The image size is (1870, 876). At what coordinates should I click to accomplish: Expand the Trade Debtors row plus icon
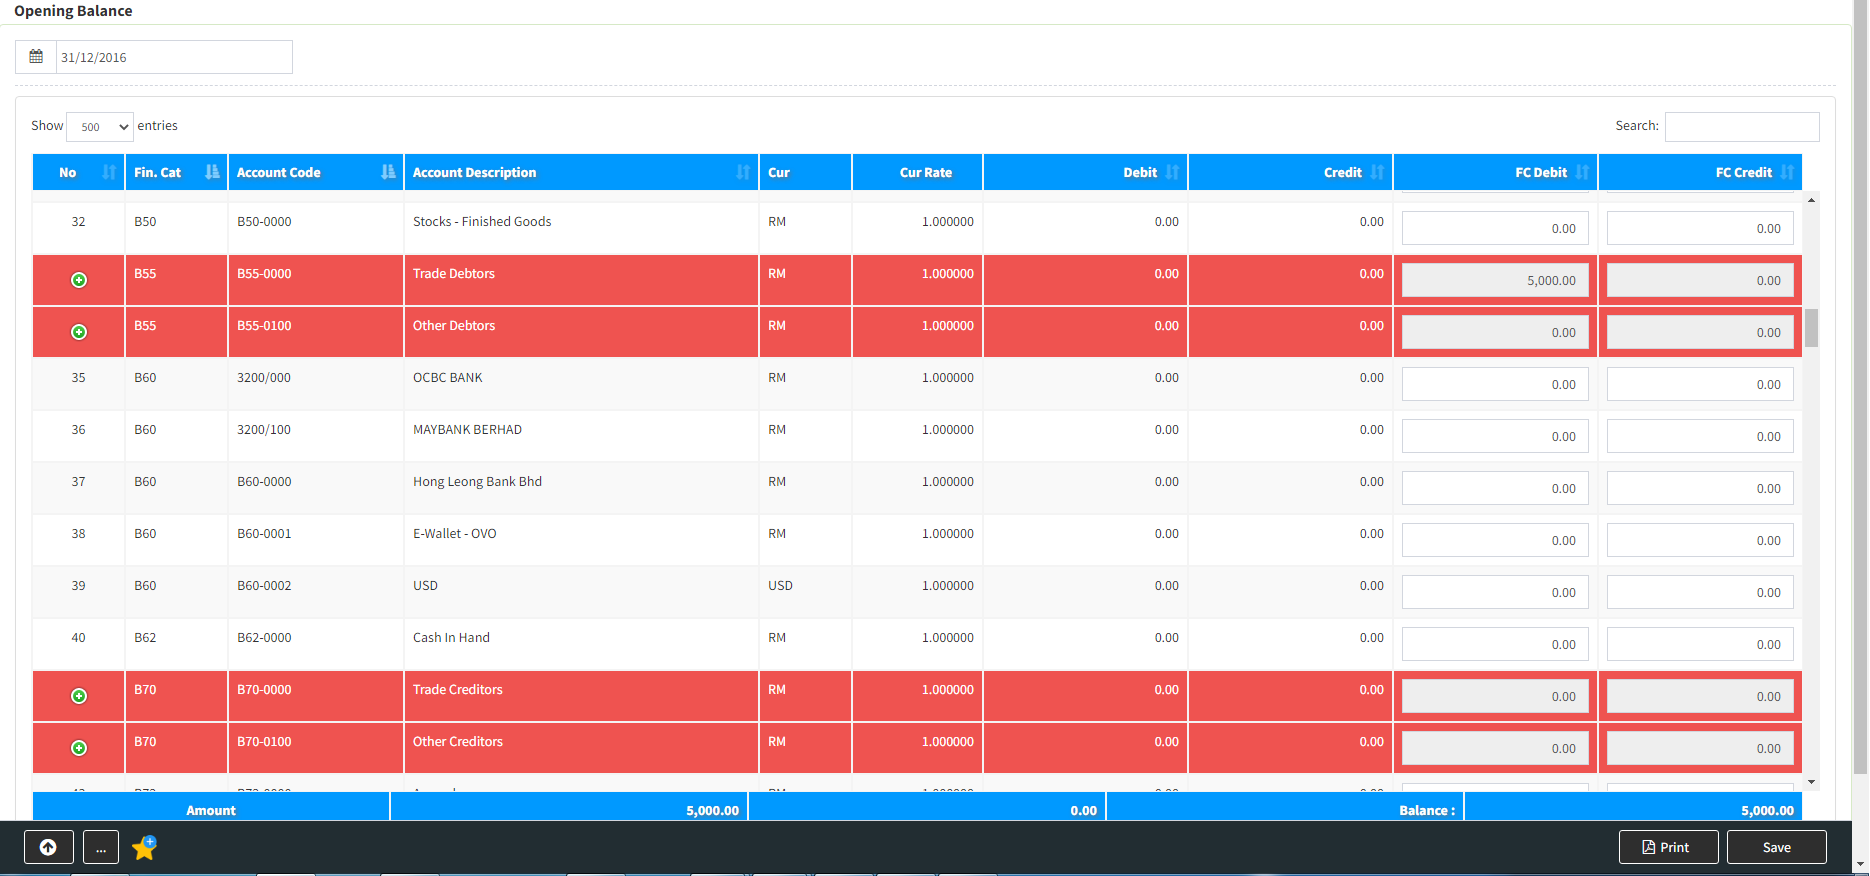[79, 280]
